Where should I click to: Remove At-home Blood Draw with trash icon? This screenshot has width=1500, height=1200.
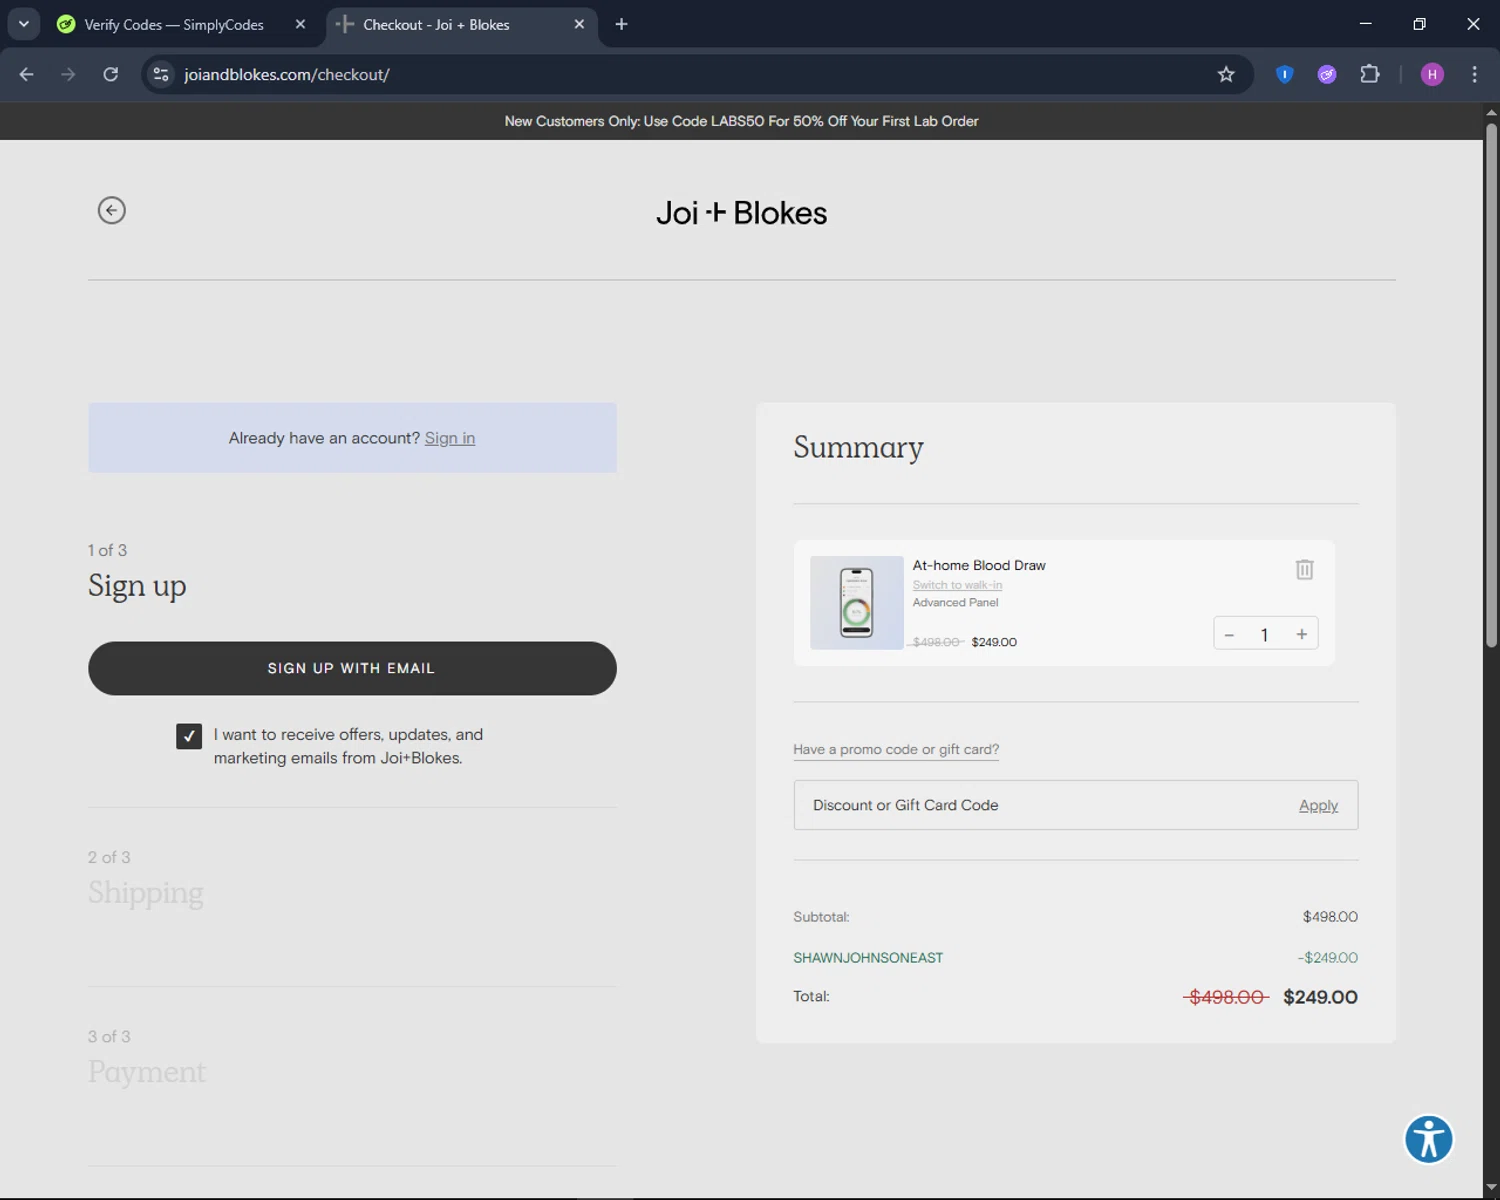pyautogui.click(x=1304, y=569)
